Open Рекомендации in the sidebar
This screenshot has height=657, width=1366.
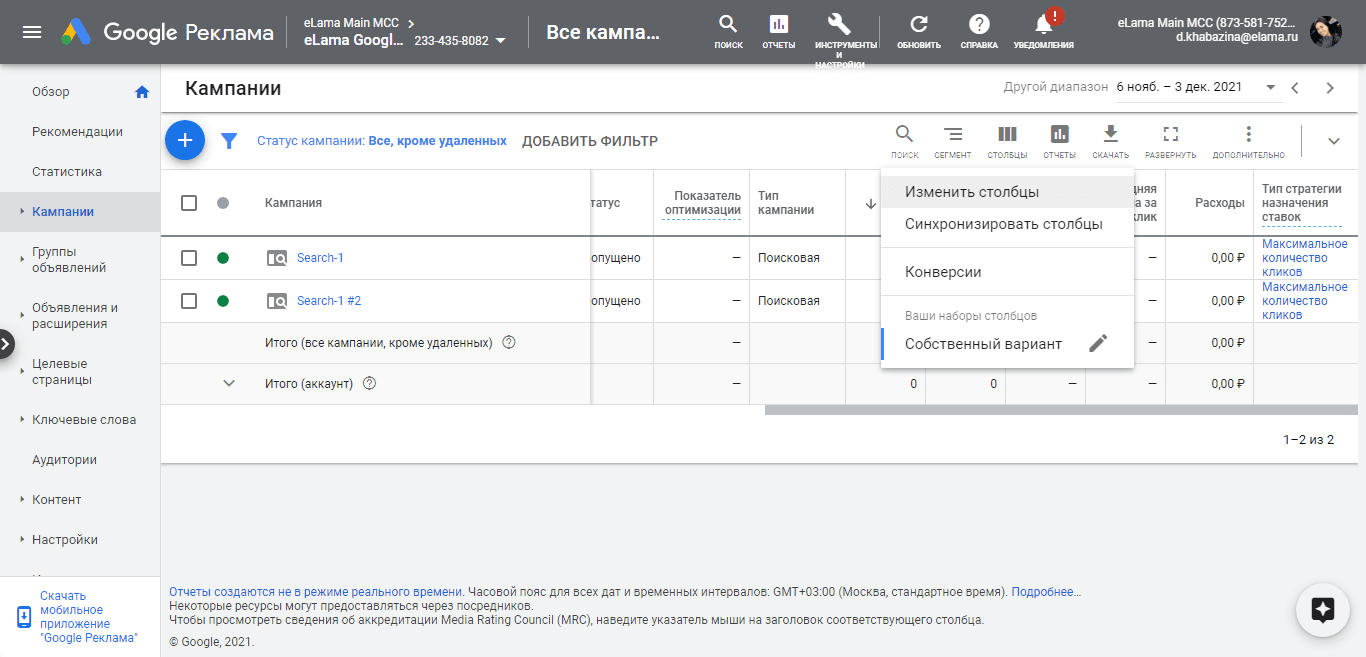coord(78,132)
